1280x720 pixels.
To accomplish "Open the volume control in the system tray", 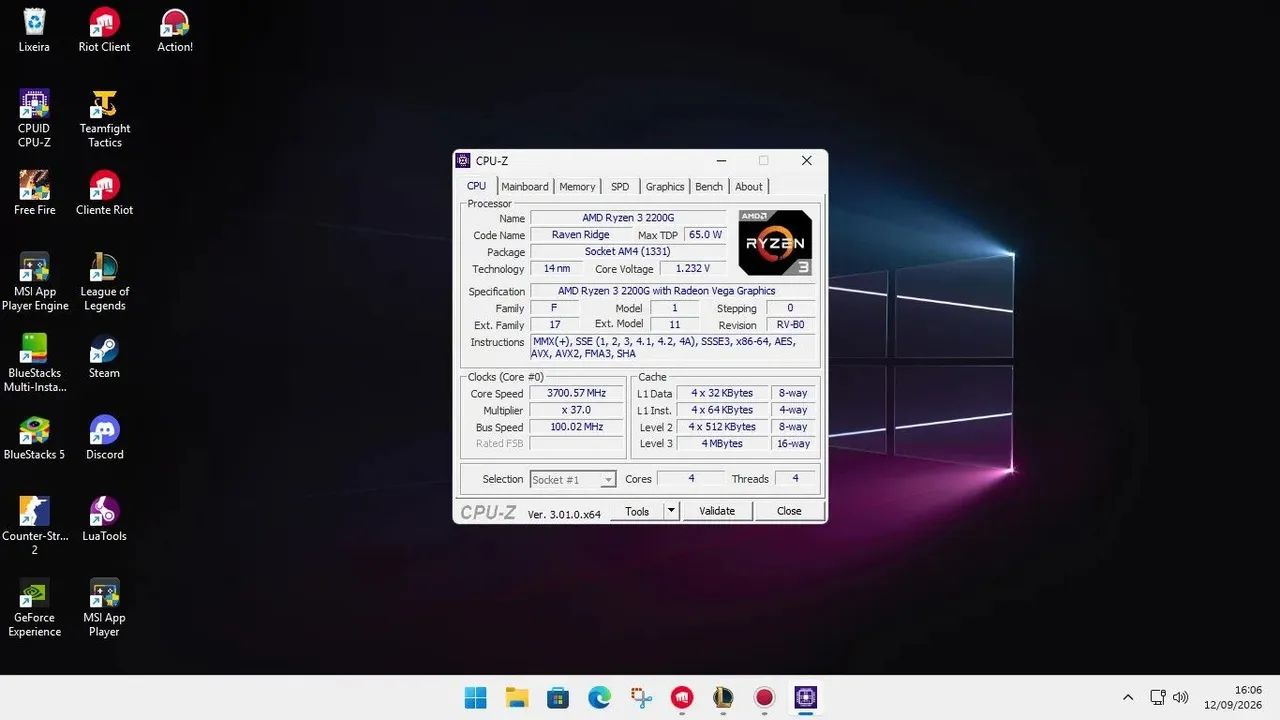I will point(1180,697).
